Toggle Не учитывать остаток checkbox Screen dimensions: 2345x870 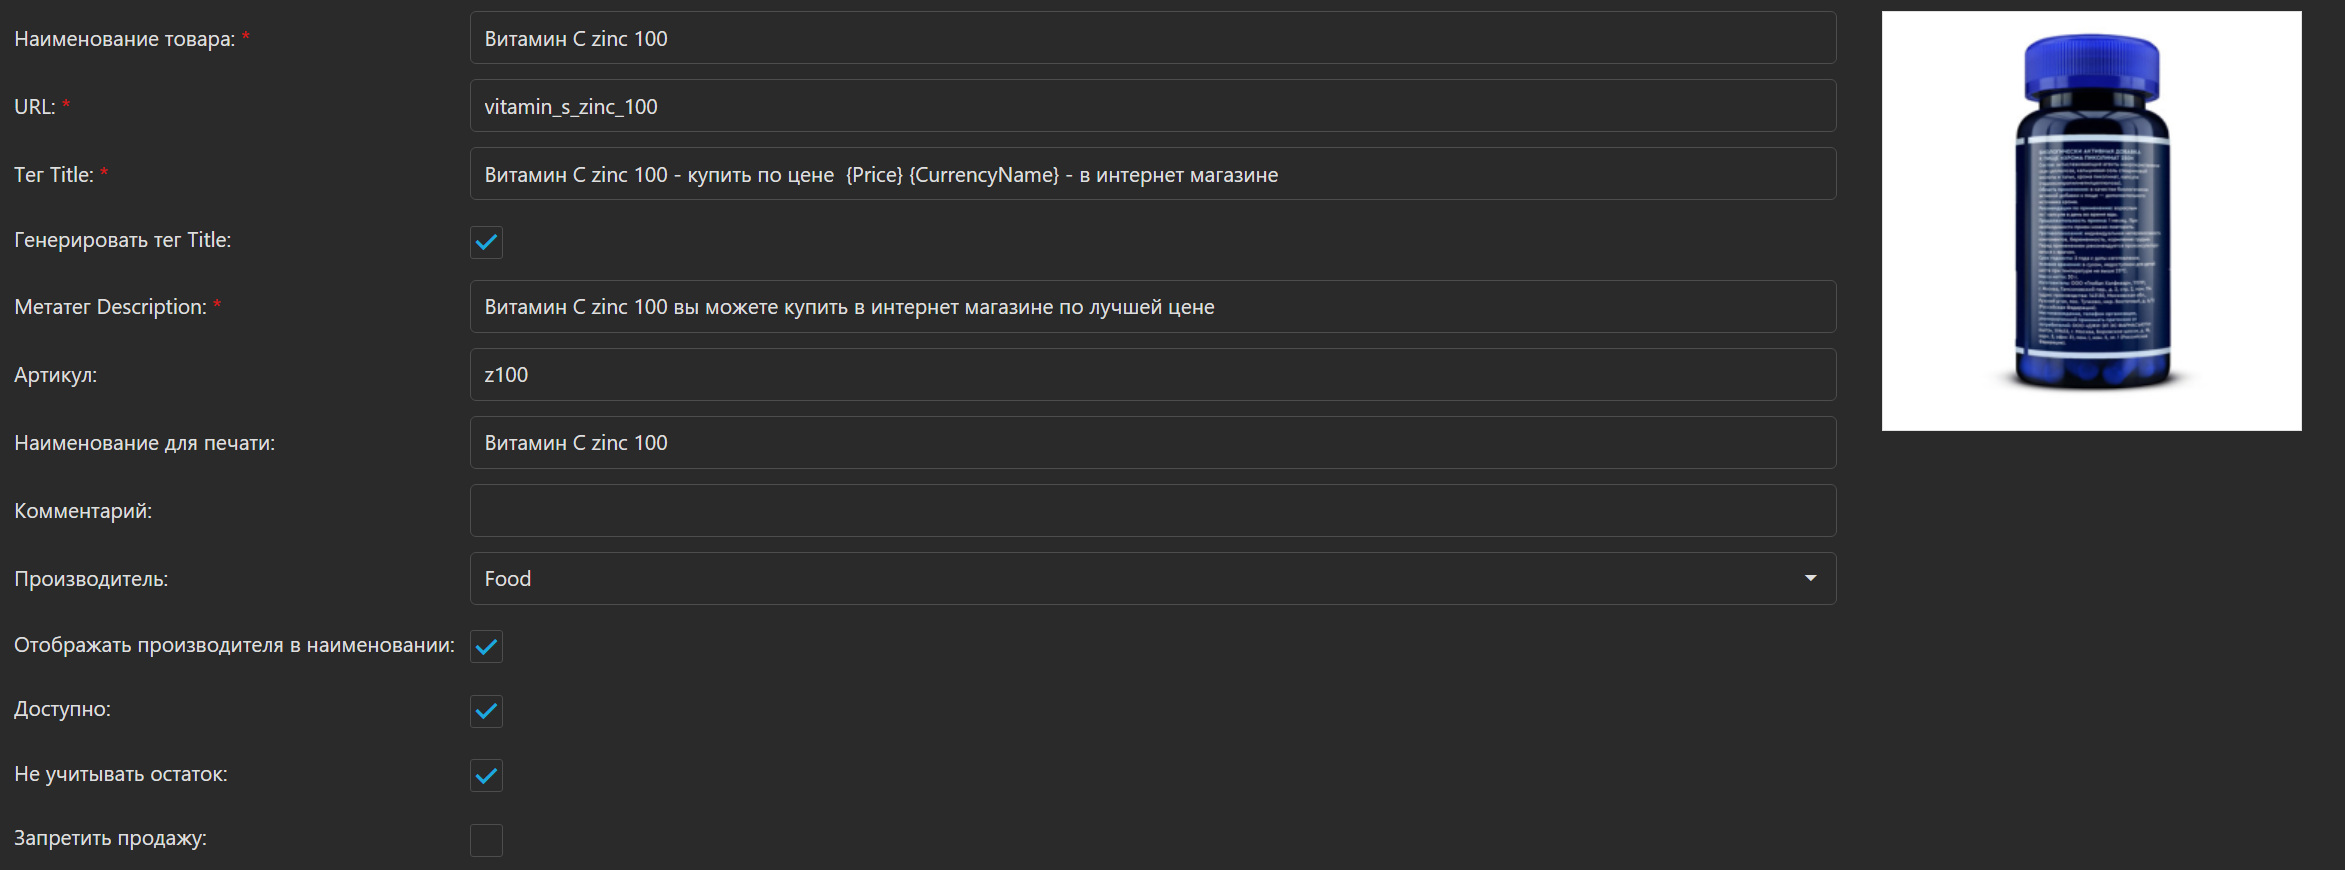point(486,775)
